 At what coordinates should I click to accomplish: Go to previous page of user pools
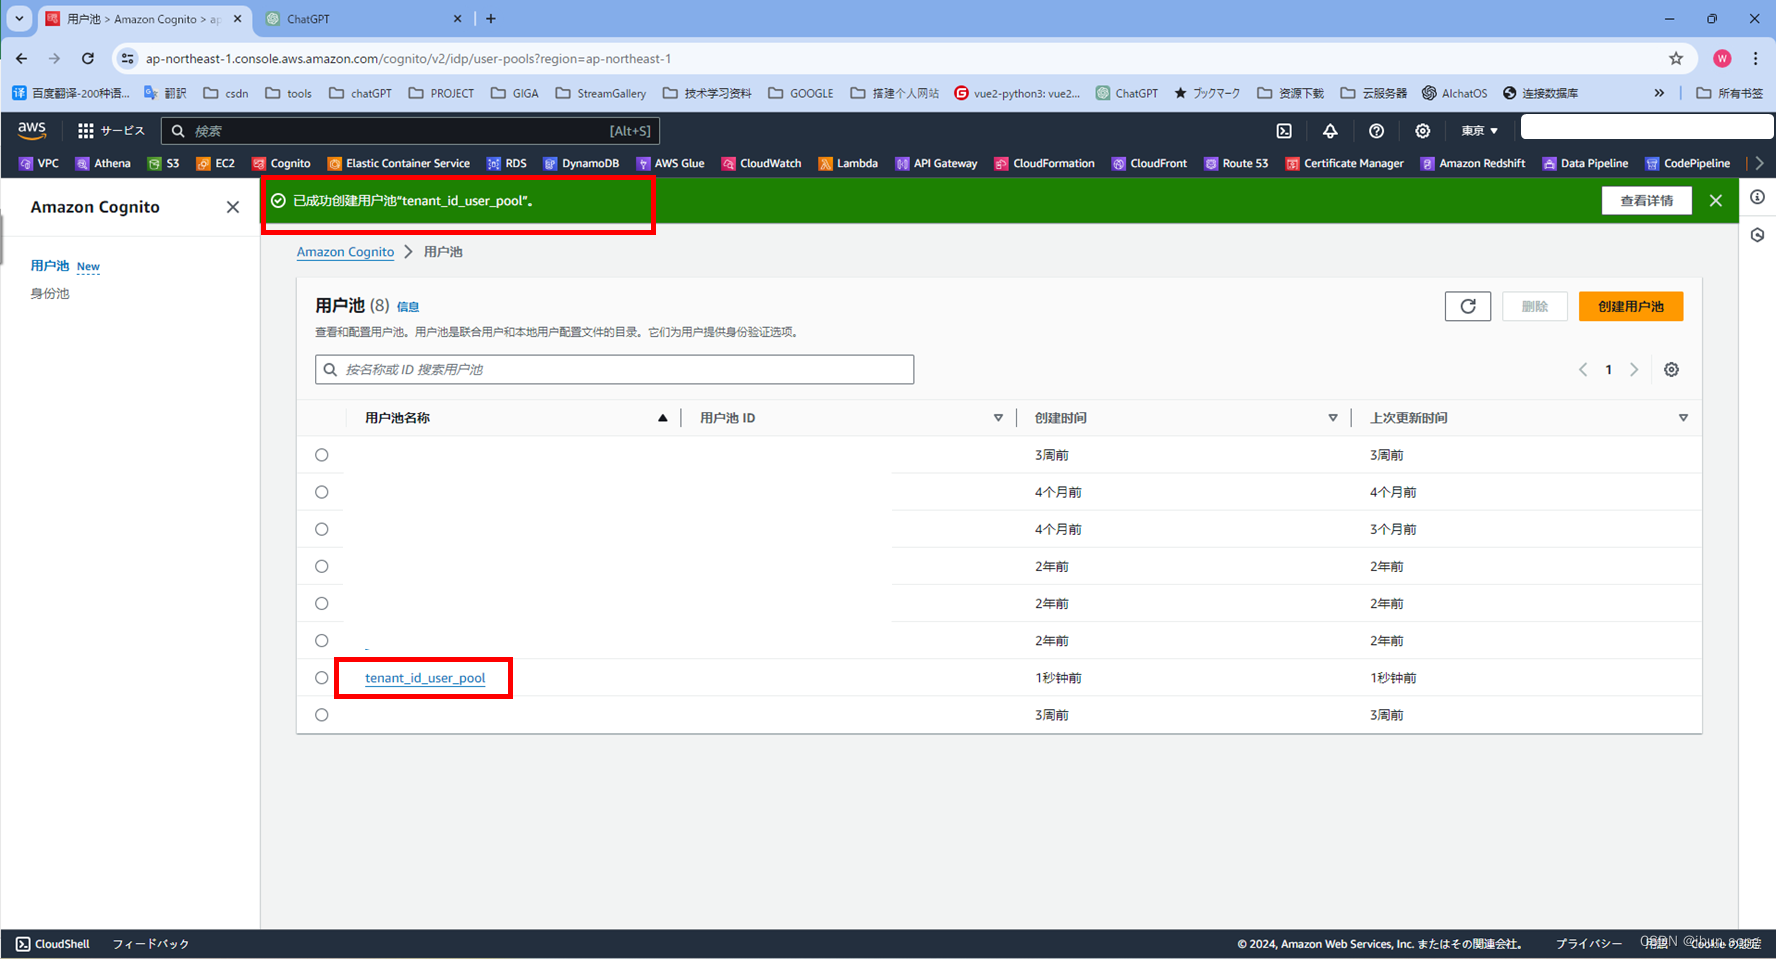(x=1583, y=370)
